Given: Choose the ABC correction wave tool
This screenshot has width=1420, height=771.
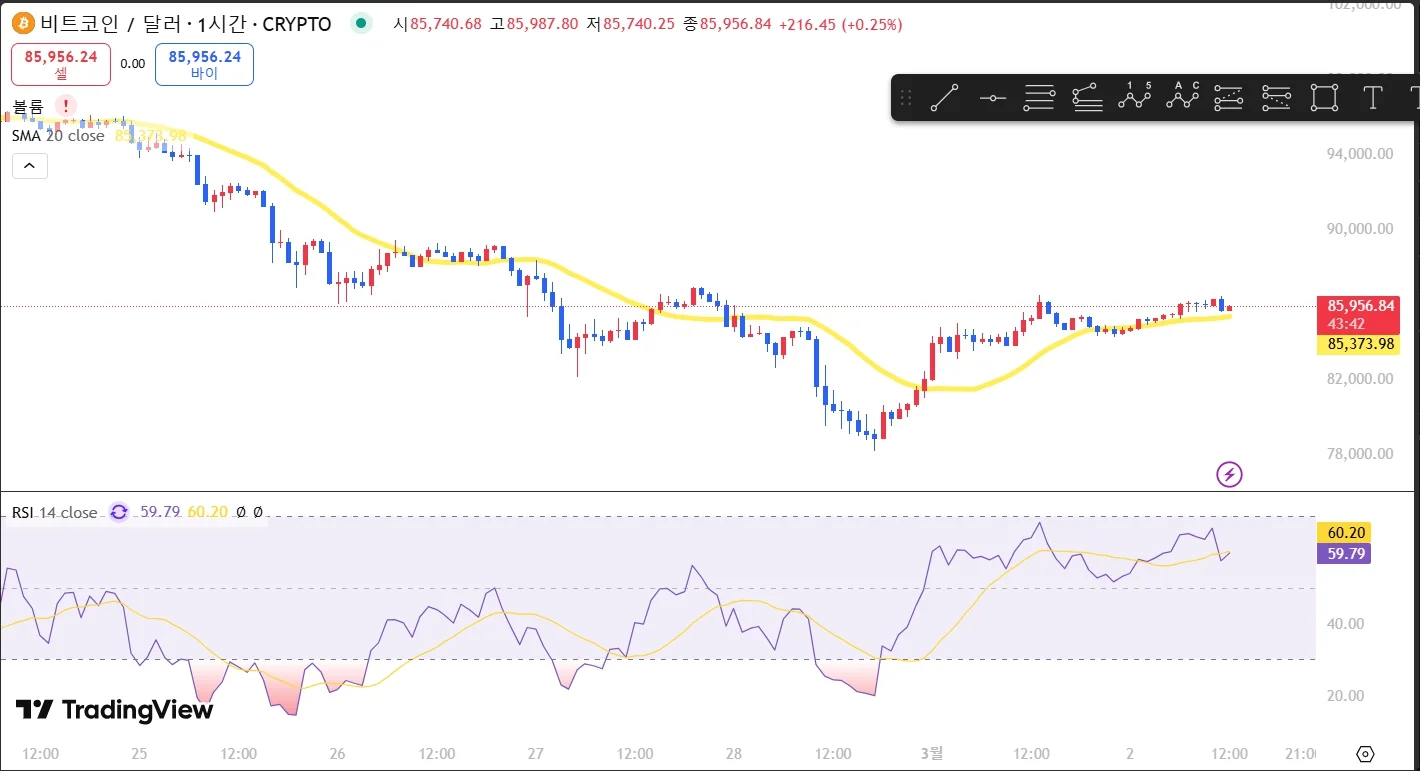Looking at the screenshot, I should 1182,97.
